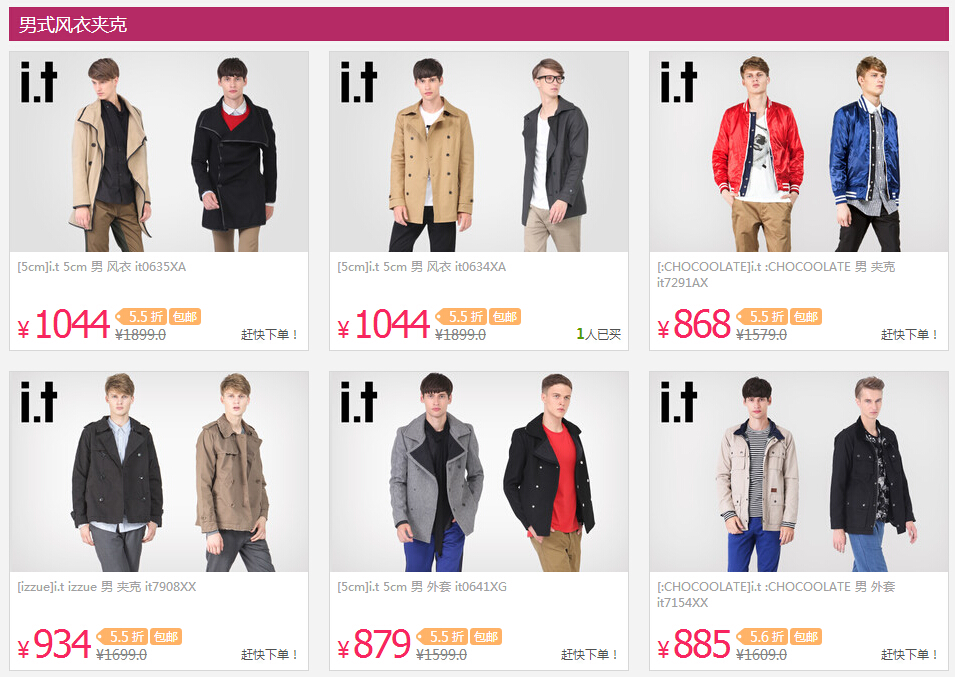The image size is (955, 677).
Task: Click the 5.5折 discount tag for it0634XA
Action: coord(461,317)
